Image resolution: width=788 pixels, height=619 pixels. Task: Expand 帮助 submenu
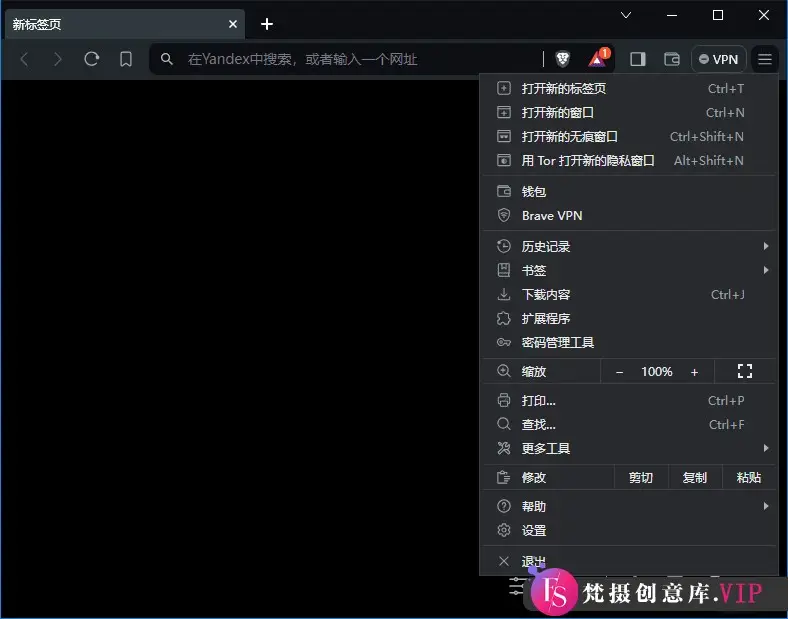coord(629,506)
